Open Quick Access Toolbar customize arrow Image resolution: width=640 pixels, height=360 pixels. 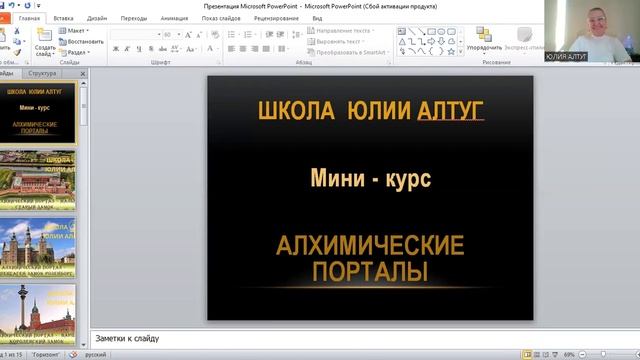click(38, 6)
